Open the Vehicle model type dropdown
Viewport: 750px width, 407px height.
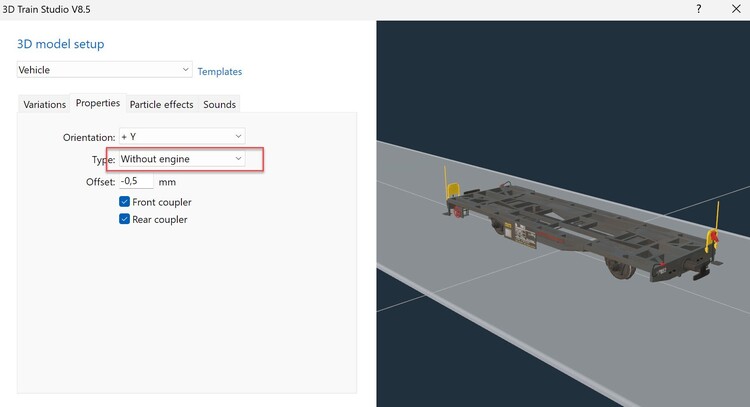[x=104, y=70]
